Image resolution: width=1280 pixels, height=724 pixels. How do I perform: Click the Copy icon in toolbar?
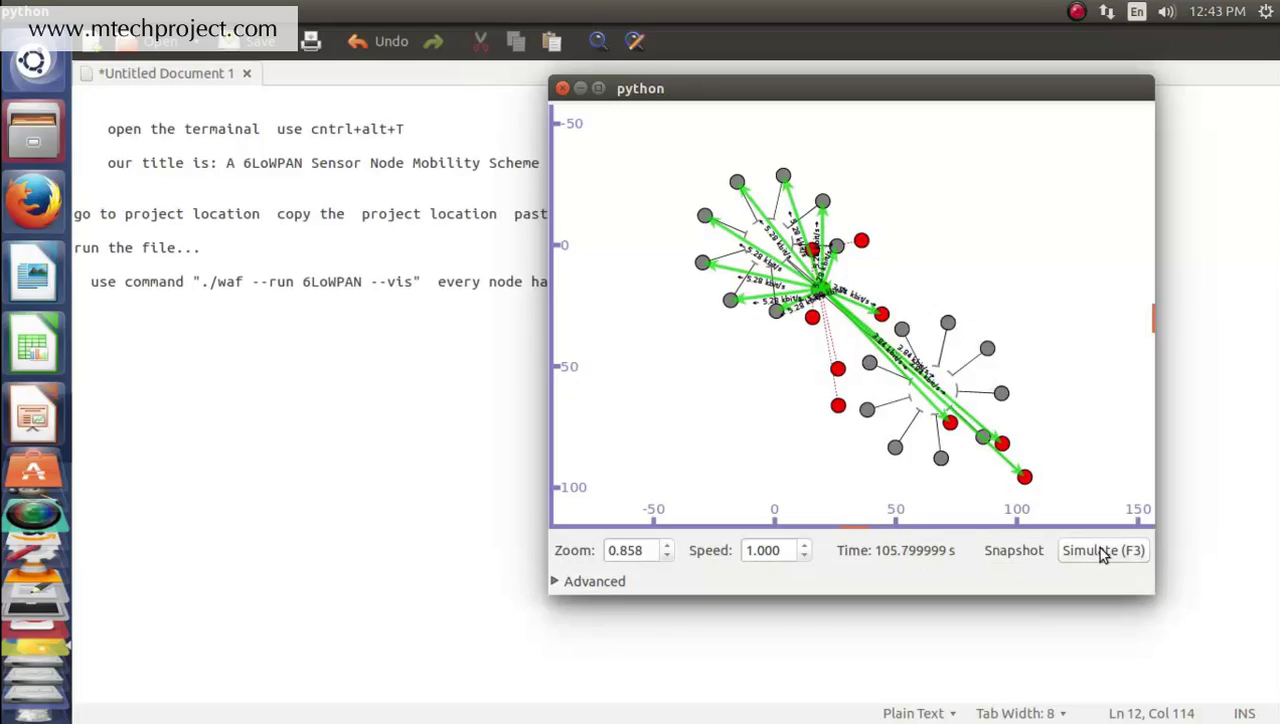pos(516,41)
